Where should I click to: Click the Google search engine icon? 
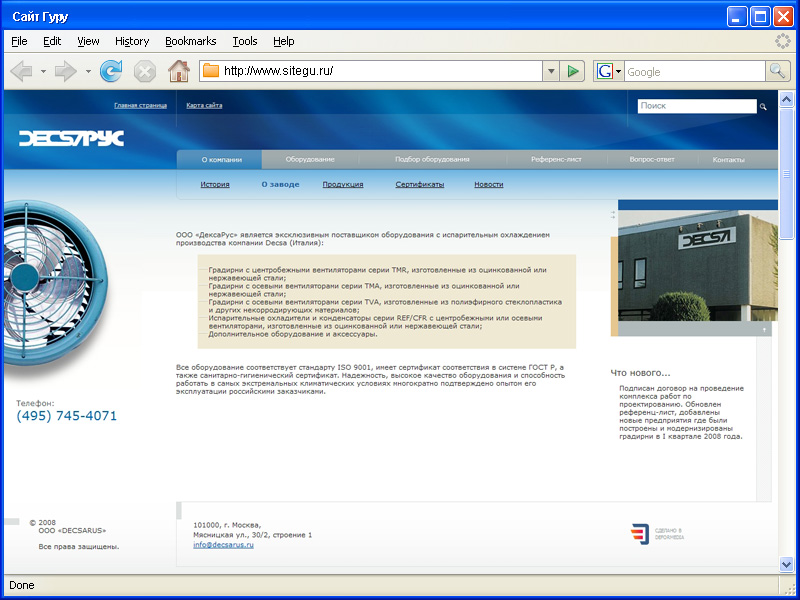click(x=605, y=71)
